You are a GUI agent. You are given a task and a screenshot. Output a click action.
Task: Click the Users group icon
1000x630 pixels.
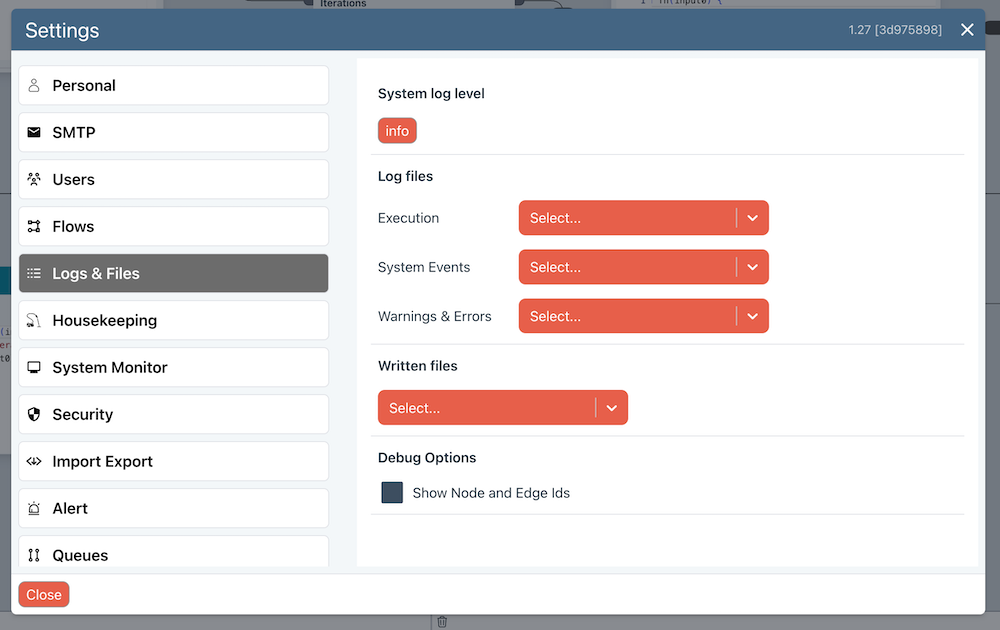click(34, 180)
